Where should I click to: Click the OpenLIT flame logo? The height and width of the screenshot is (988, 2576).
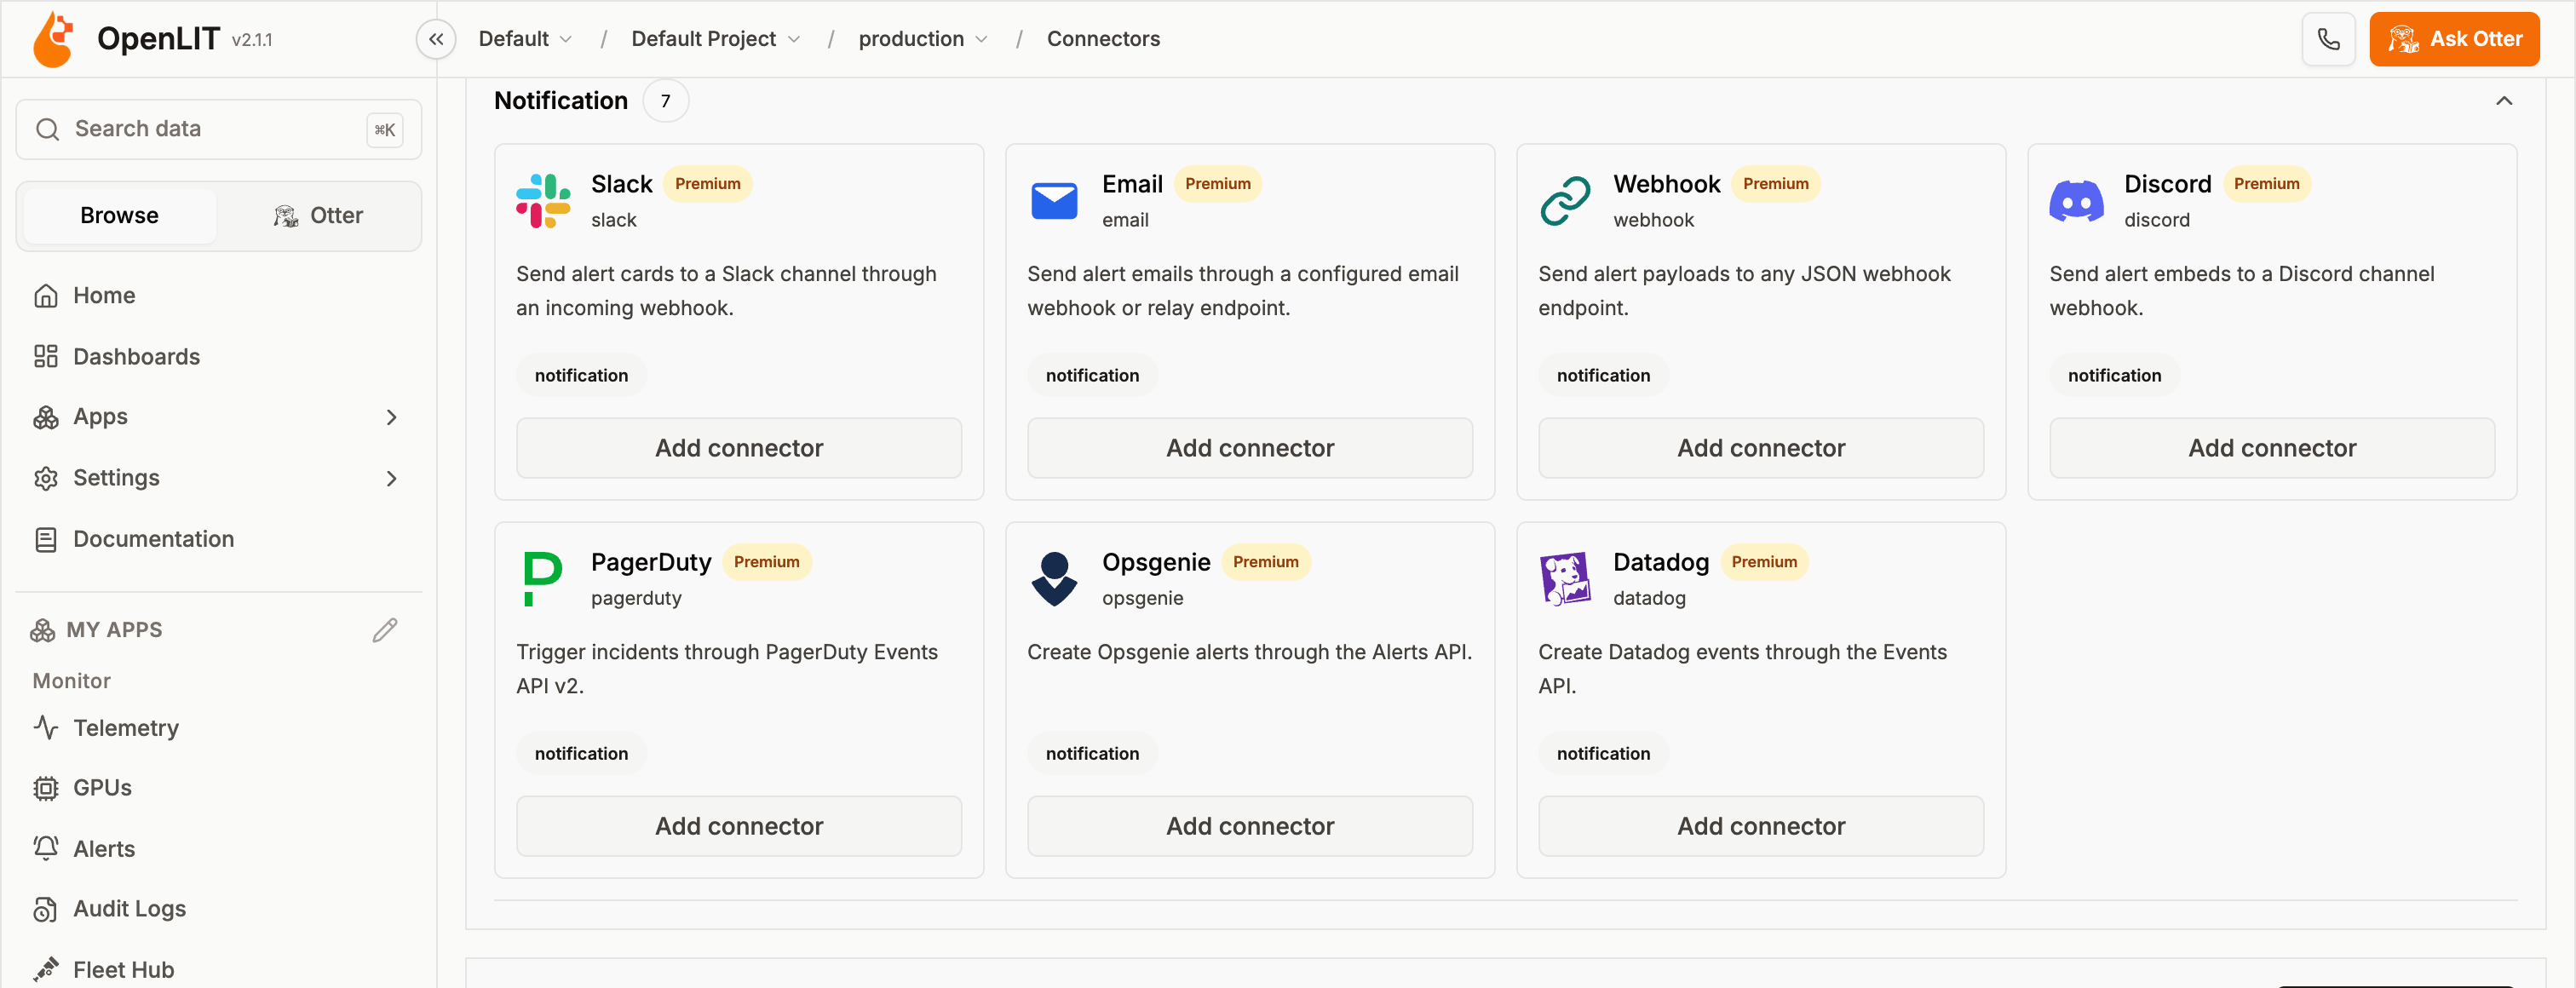(x=54, y=39)
